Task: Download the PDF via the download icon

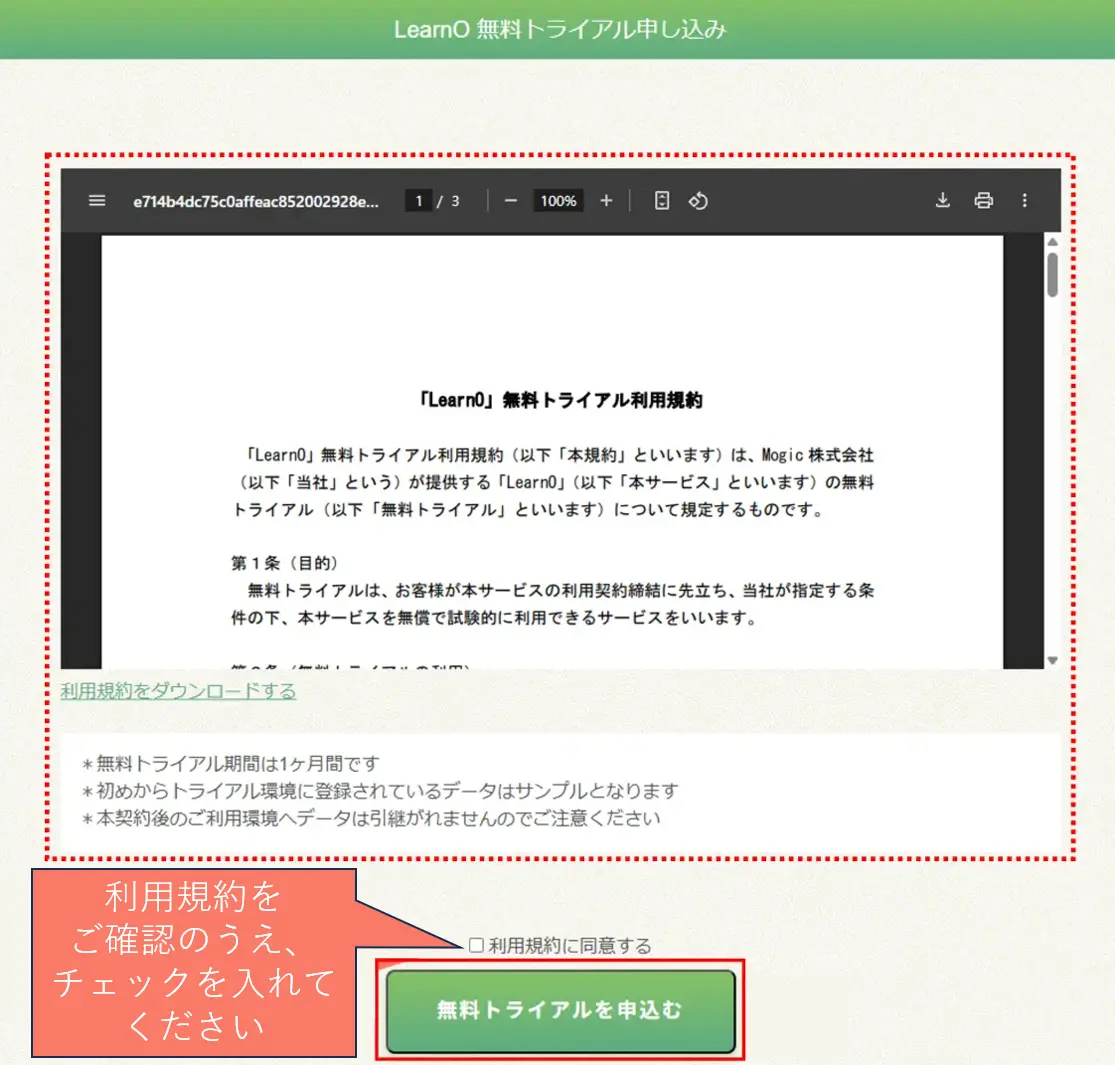Action: 942,201
